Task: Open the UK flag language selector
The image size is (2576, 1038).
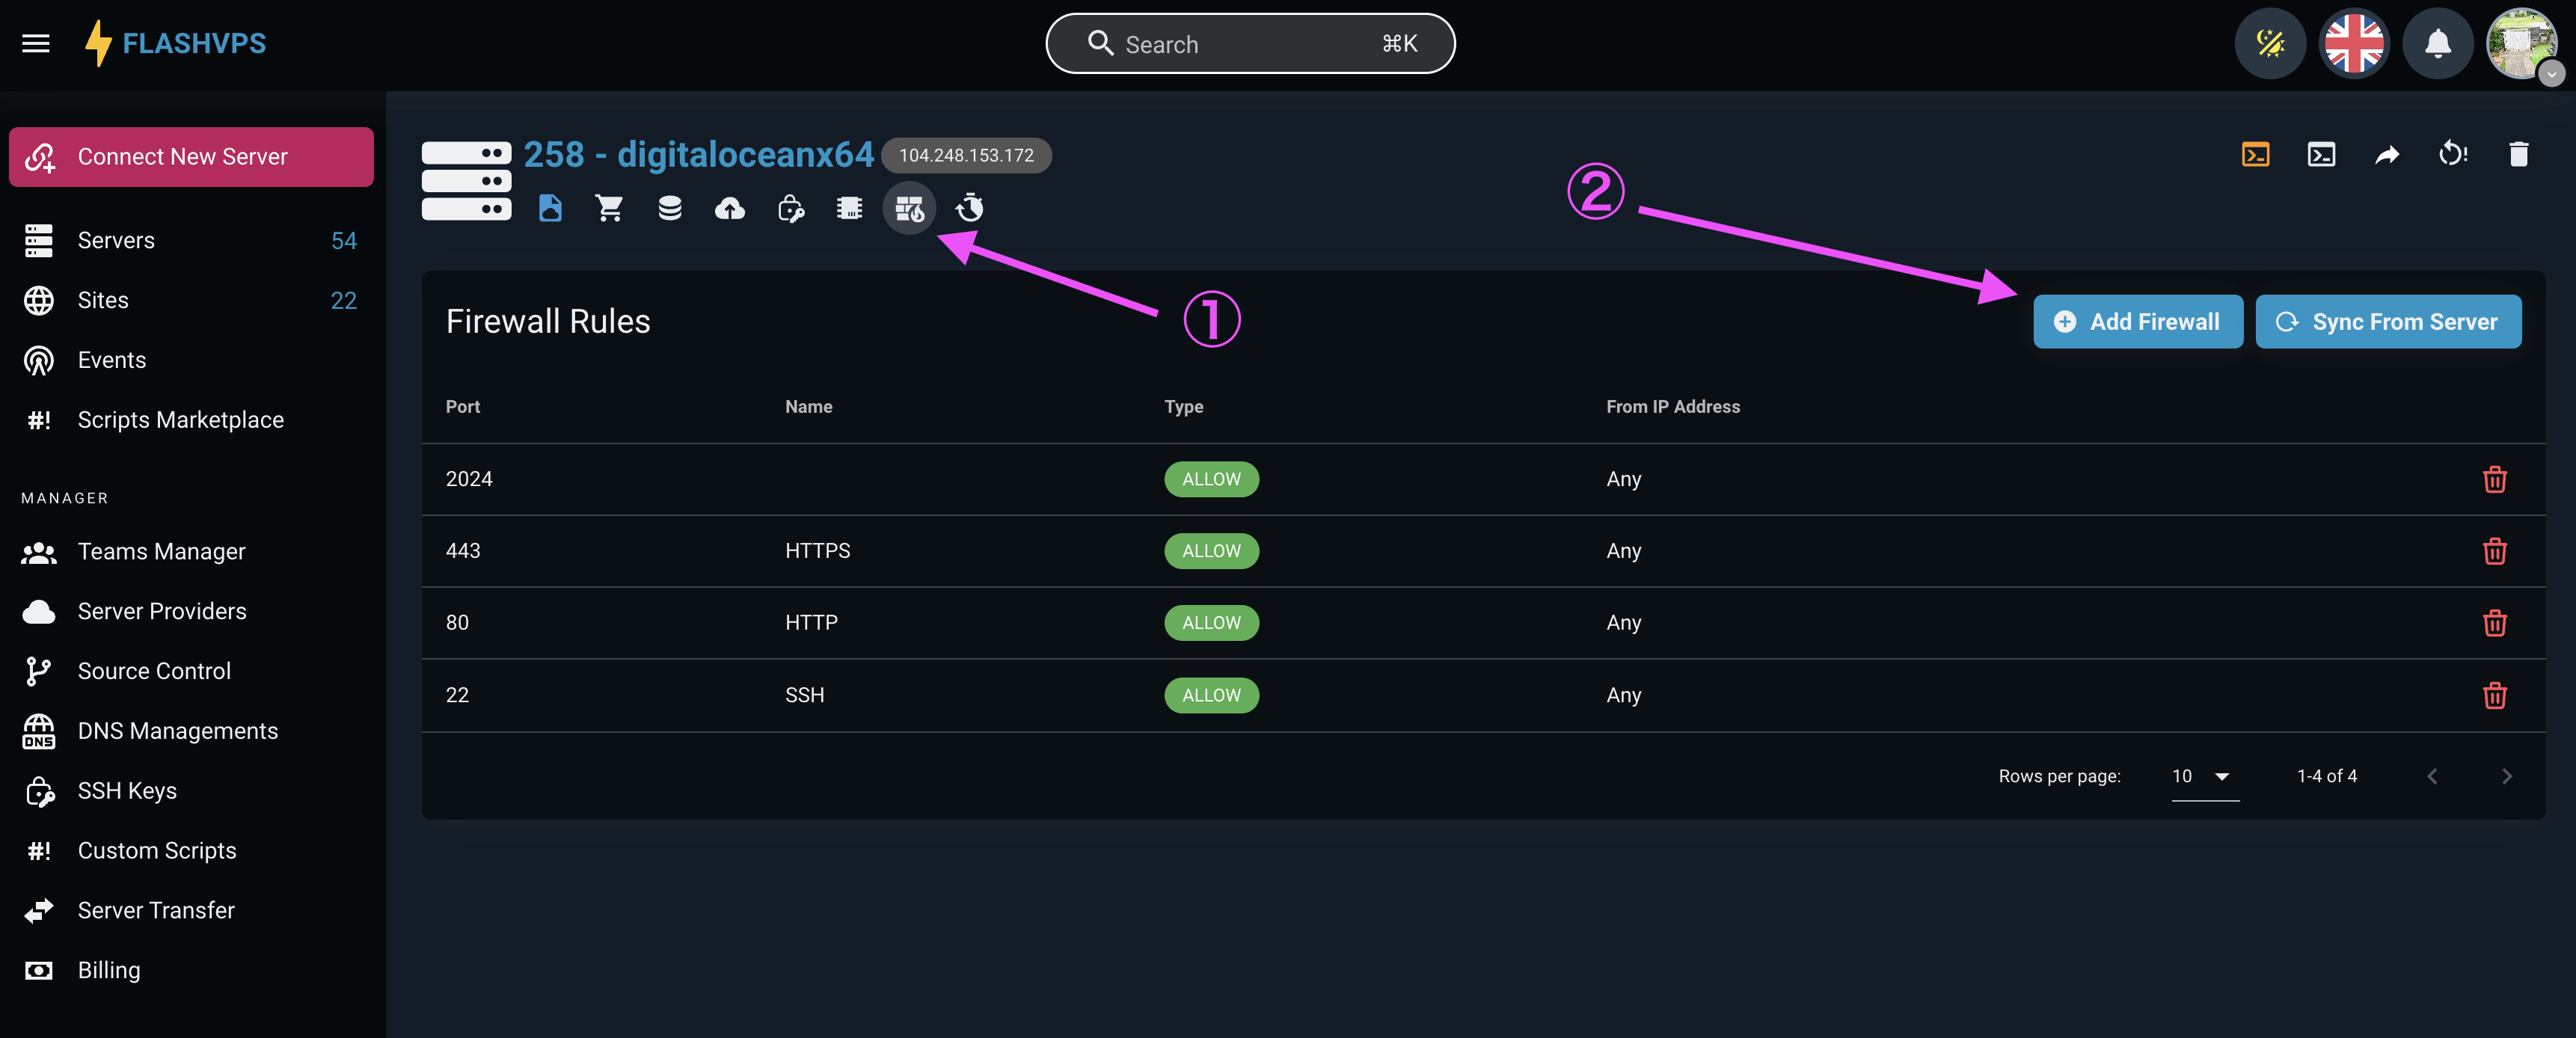Action: click(2354, 44)
